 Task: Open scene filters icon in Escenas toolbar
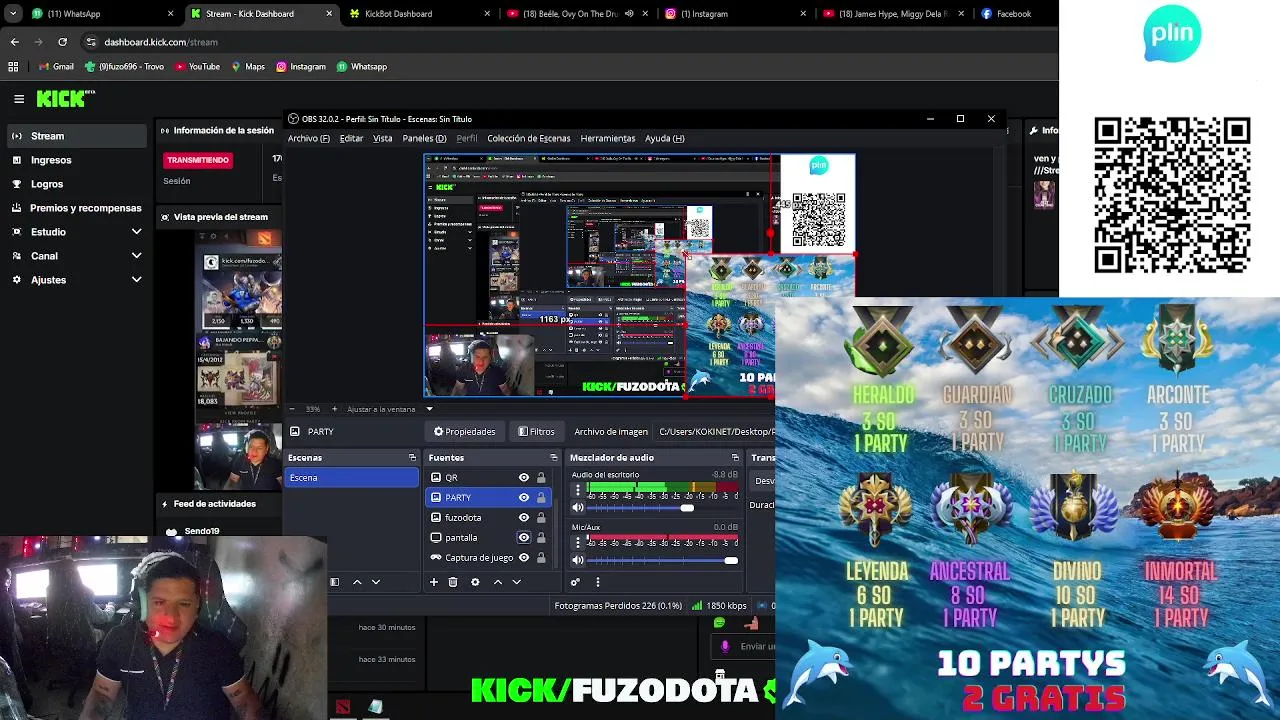point(335,582)
